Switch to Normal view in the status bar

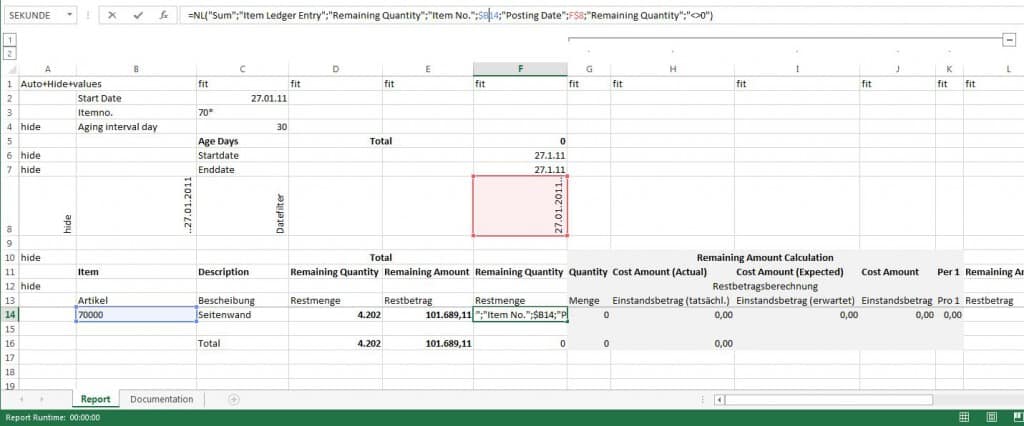[962, 417]
